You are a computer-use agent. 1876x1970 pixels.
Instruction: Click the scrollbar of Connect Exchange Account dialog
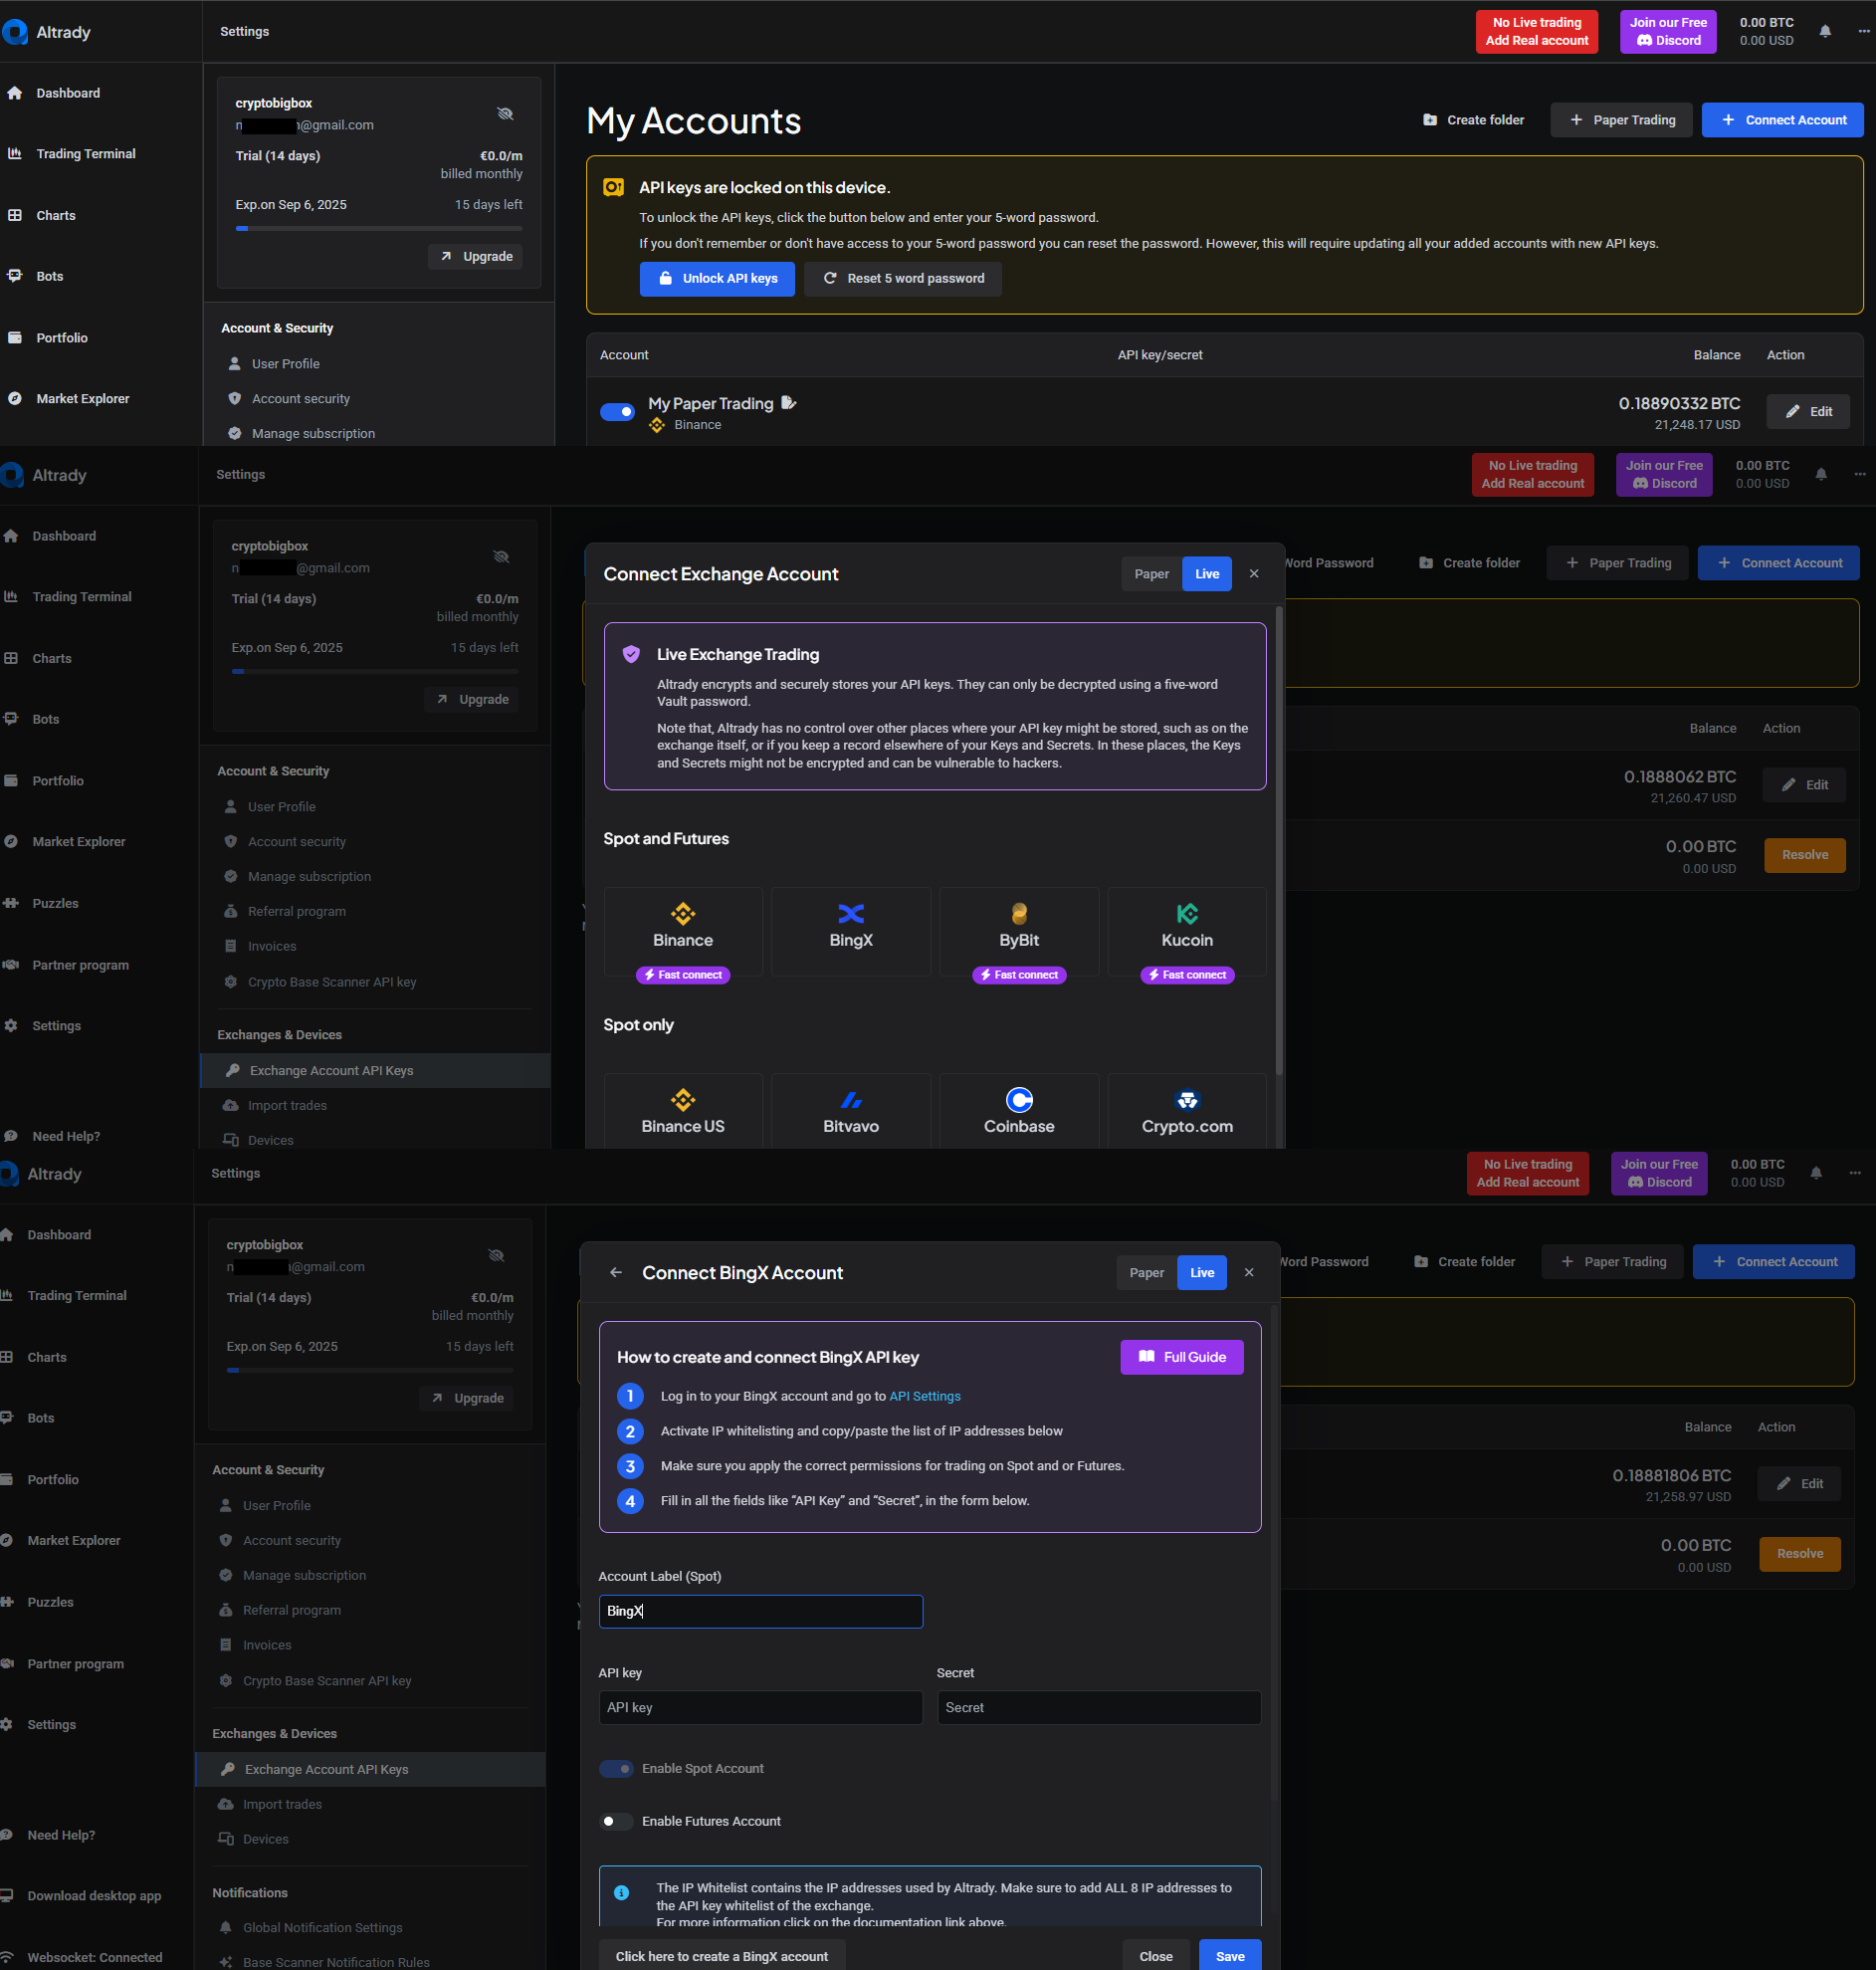(x=1279, y=840)
